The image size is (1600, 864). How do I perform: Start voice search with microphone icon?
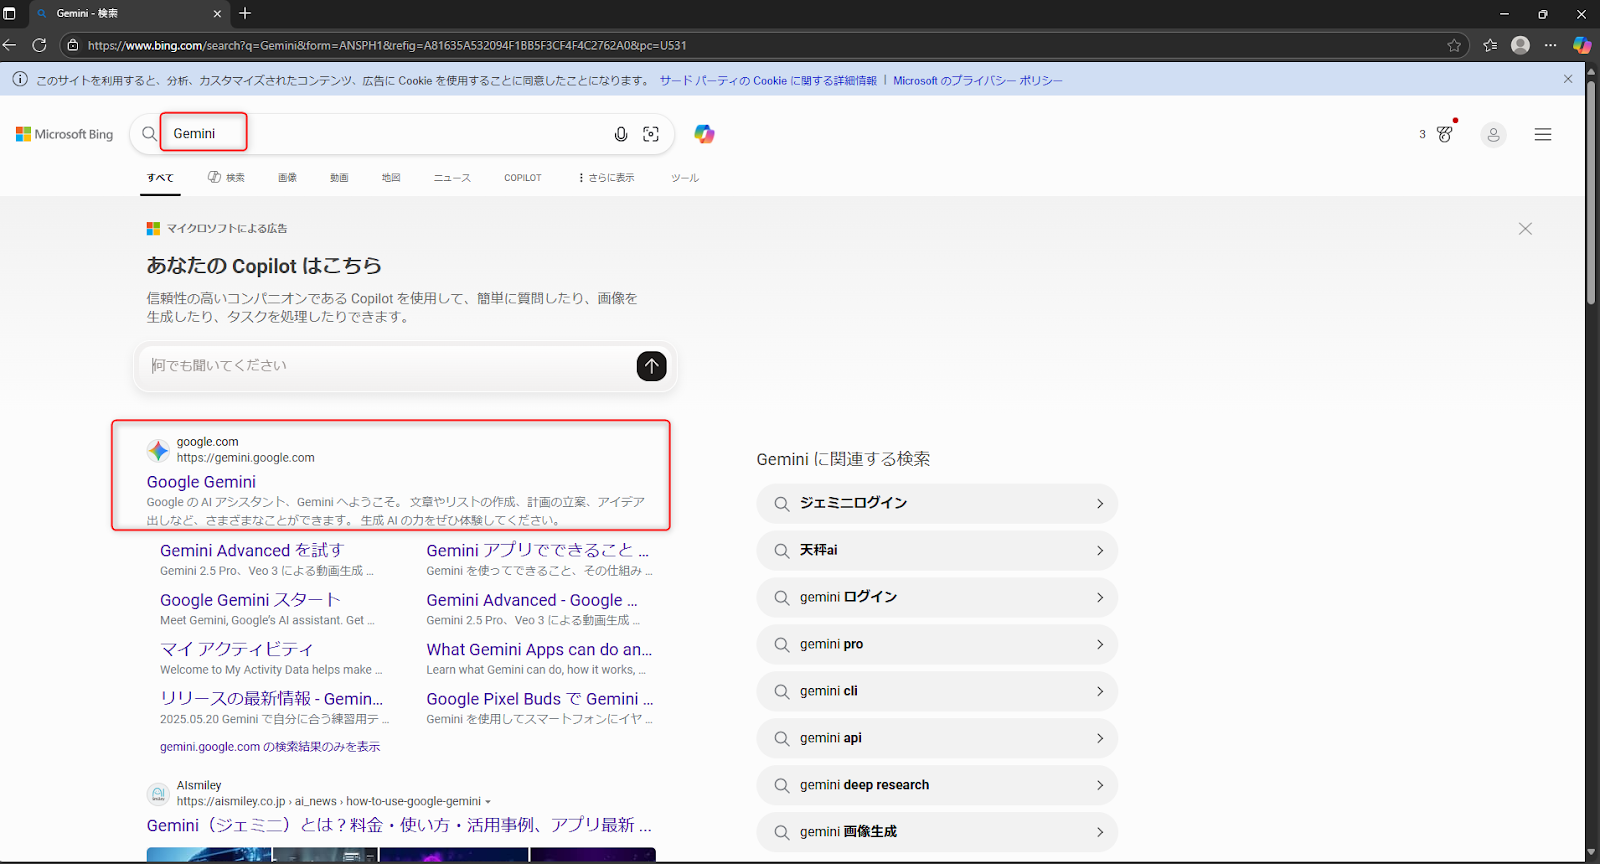pos(621,134)
